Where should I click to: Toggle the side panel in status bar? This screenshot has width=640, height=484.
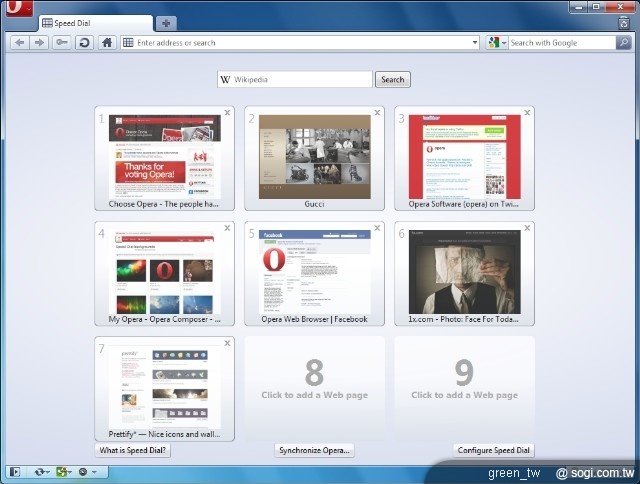click(14, 471)
